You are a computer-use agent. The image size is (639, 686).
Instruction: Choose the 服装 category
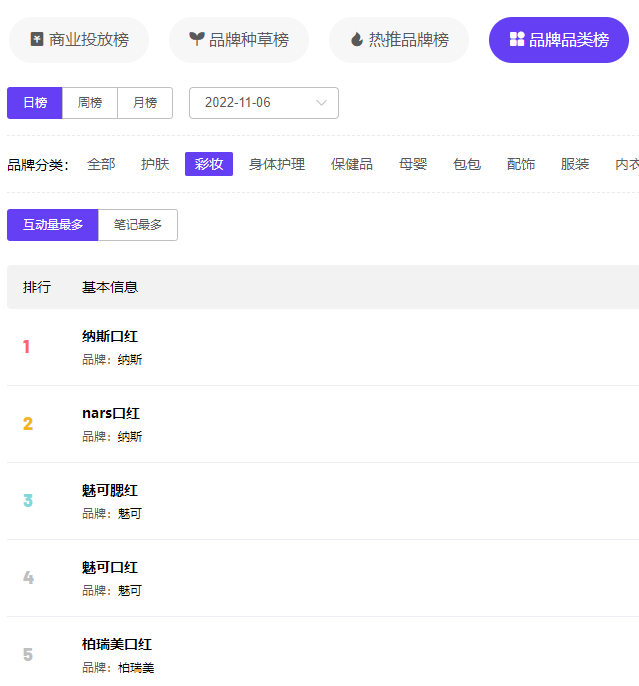pyautogui.click(x=575, y=164)
